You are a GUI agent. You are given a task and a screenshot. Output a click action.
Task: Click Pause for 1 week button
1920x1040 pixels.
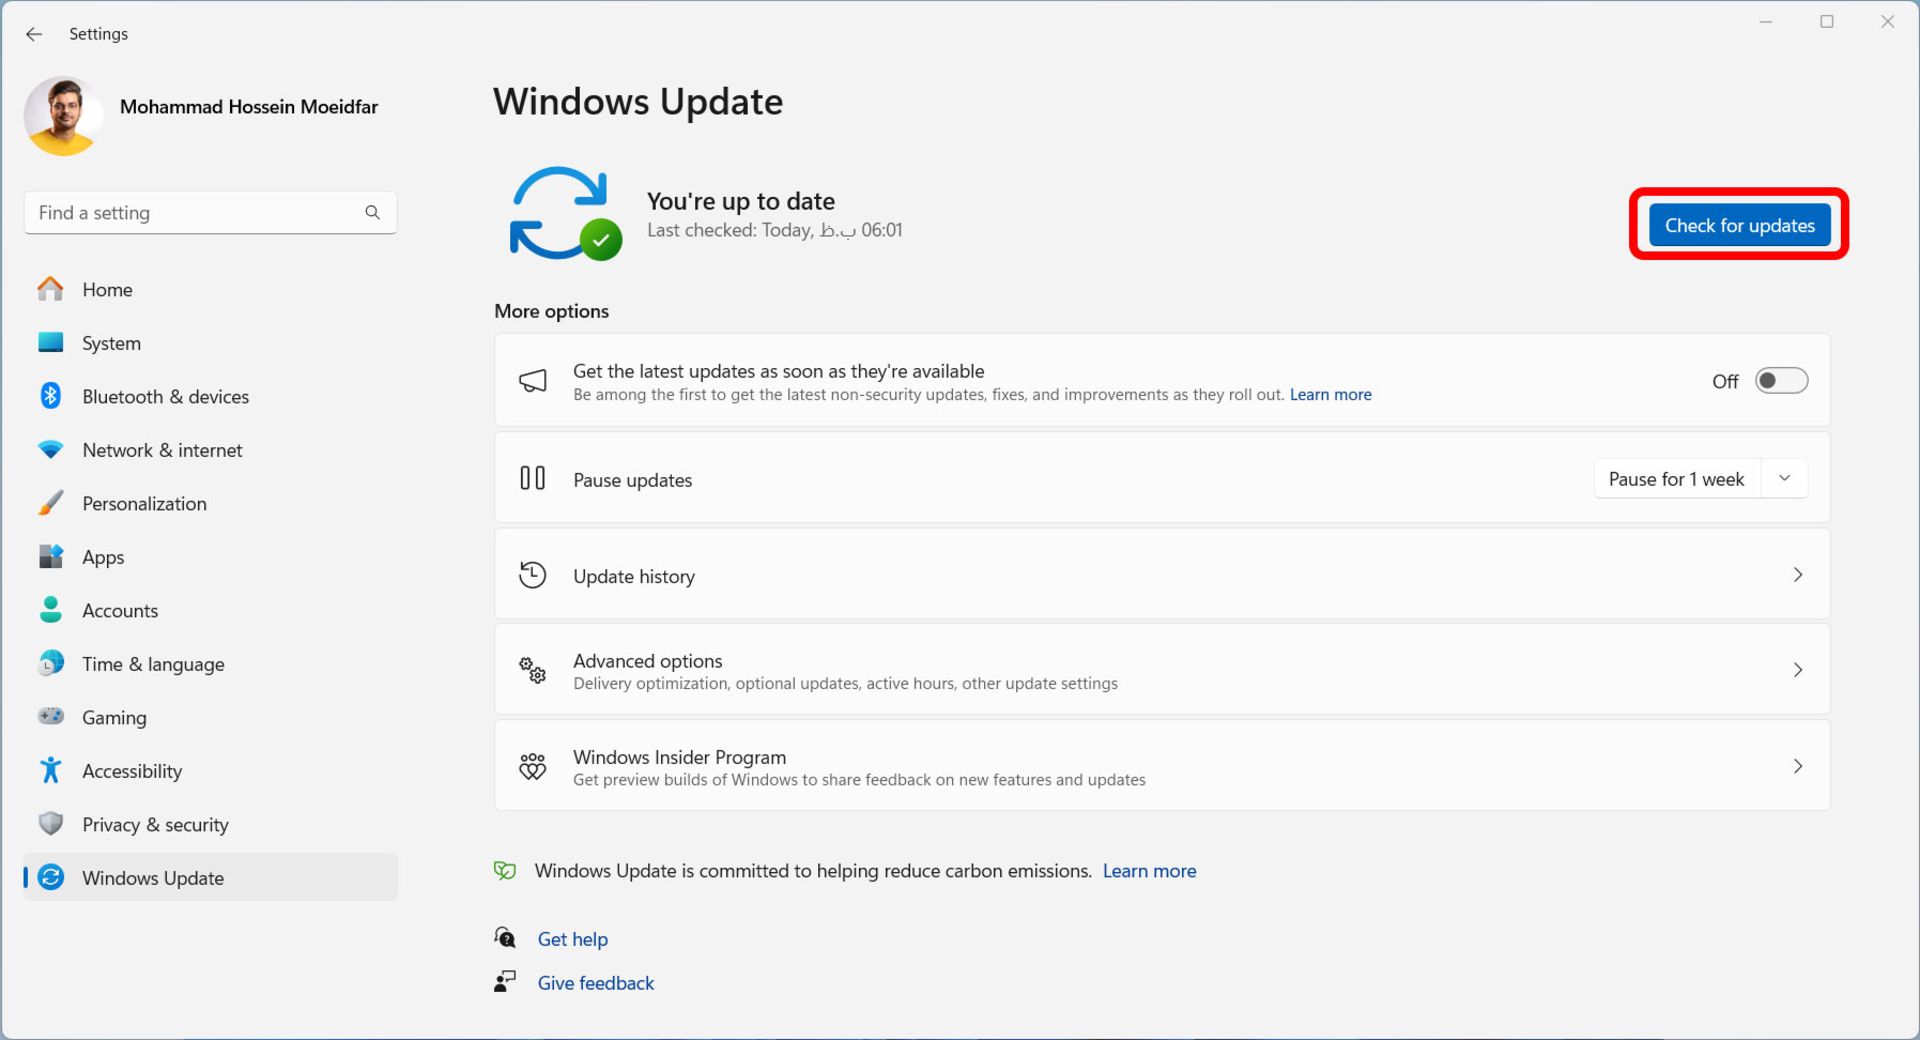[x=1677, y=479]
